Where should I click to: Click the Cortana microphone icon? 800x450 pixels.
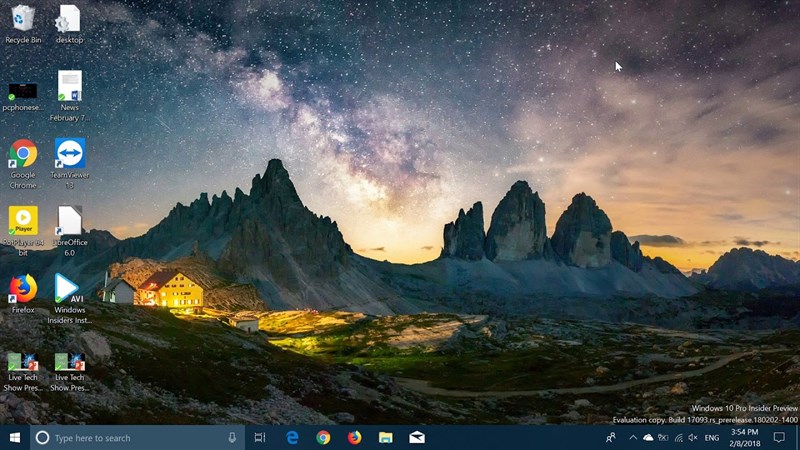pos(232,438)
